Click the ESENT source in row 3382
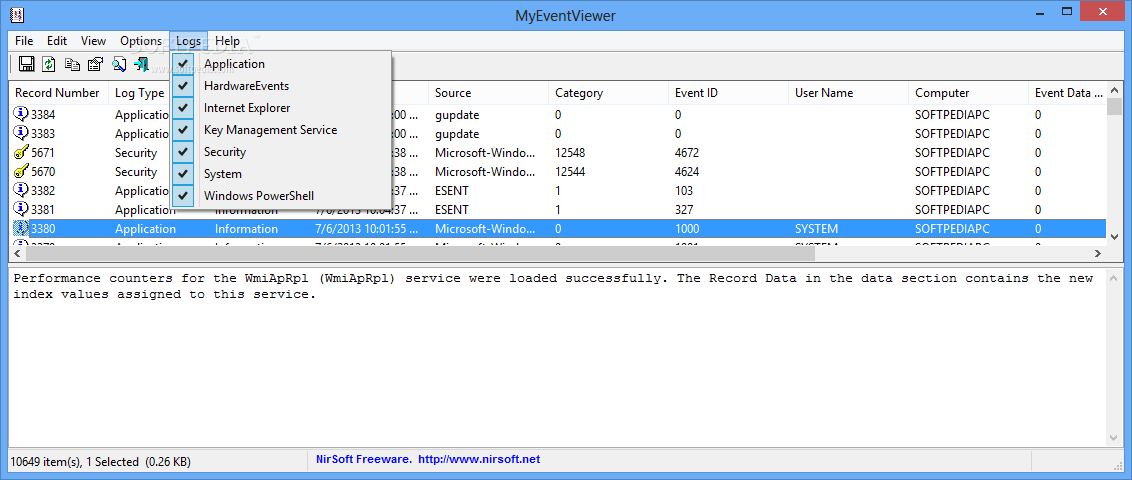 pos(453,191)
